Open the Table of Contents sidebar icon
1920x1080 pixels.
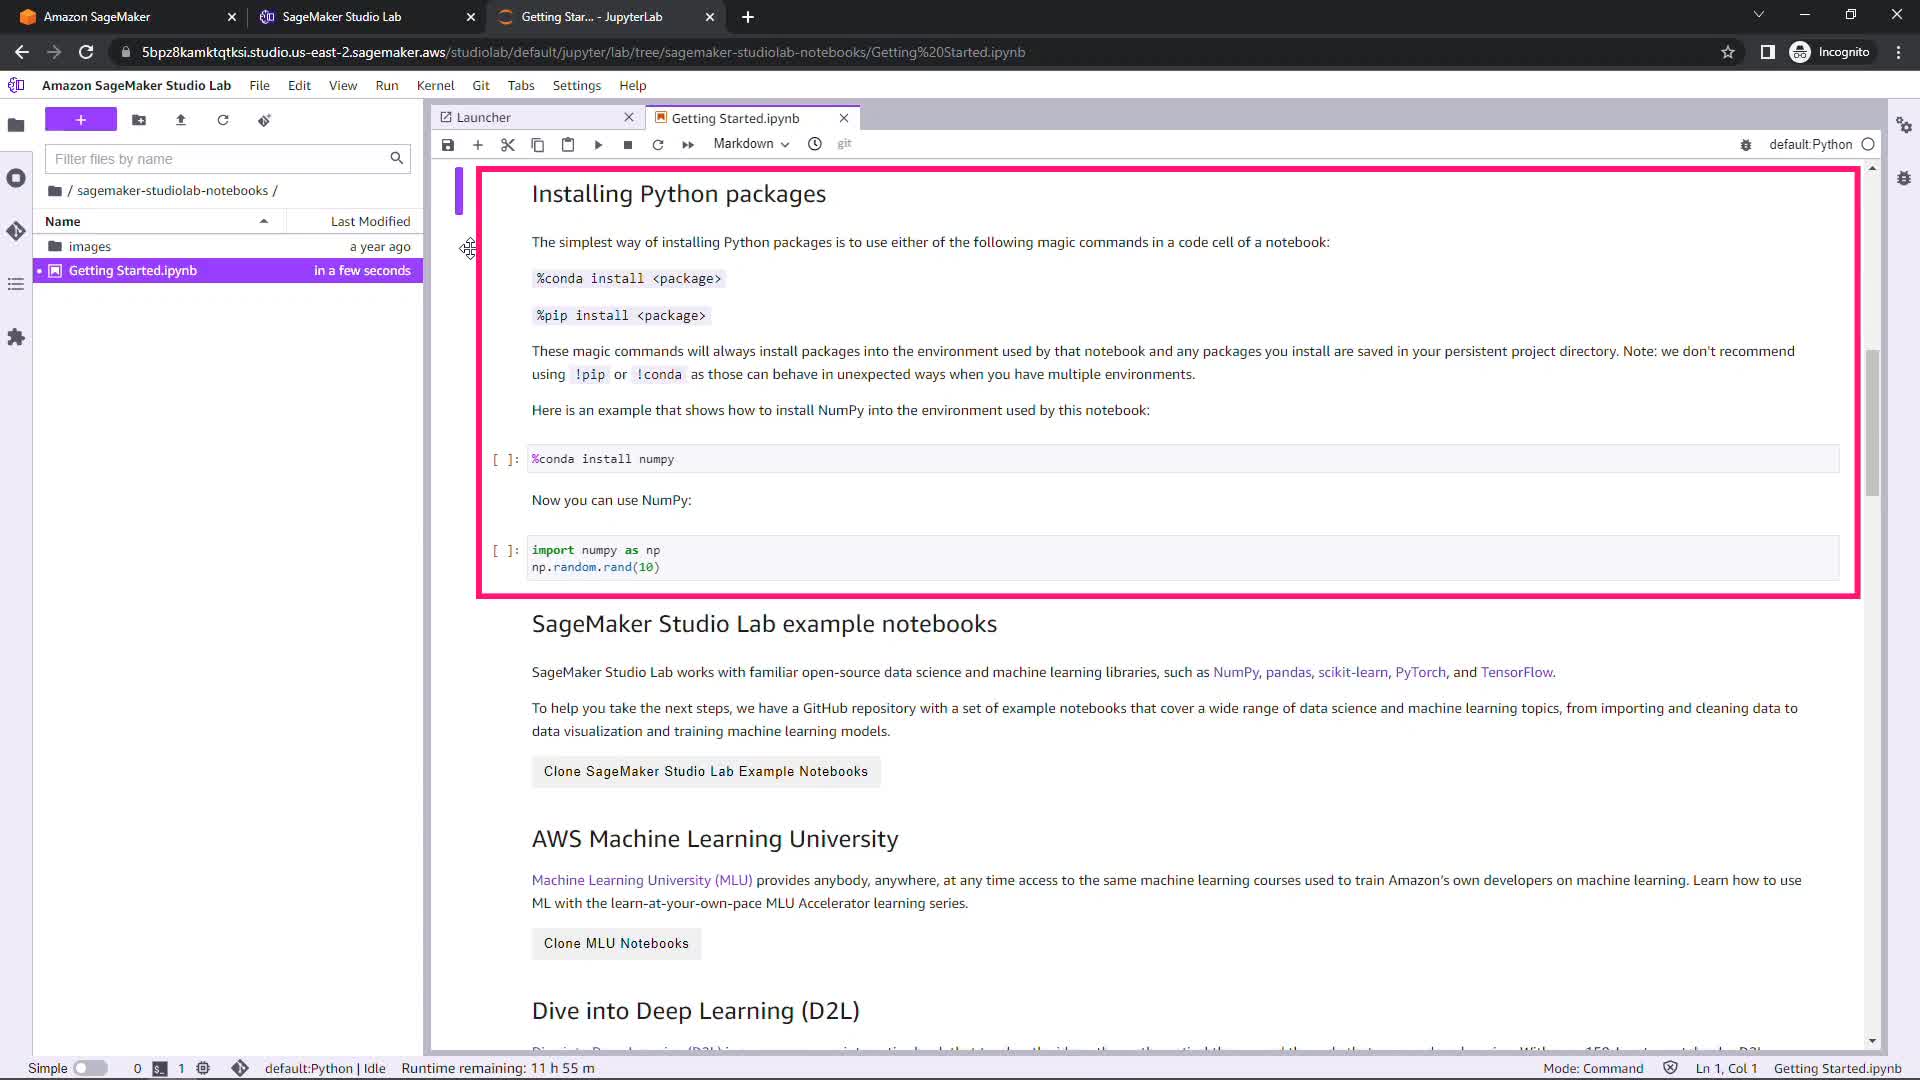click(x=16, y=285)
